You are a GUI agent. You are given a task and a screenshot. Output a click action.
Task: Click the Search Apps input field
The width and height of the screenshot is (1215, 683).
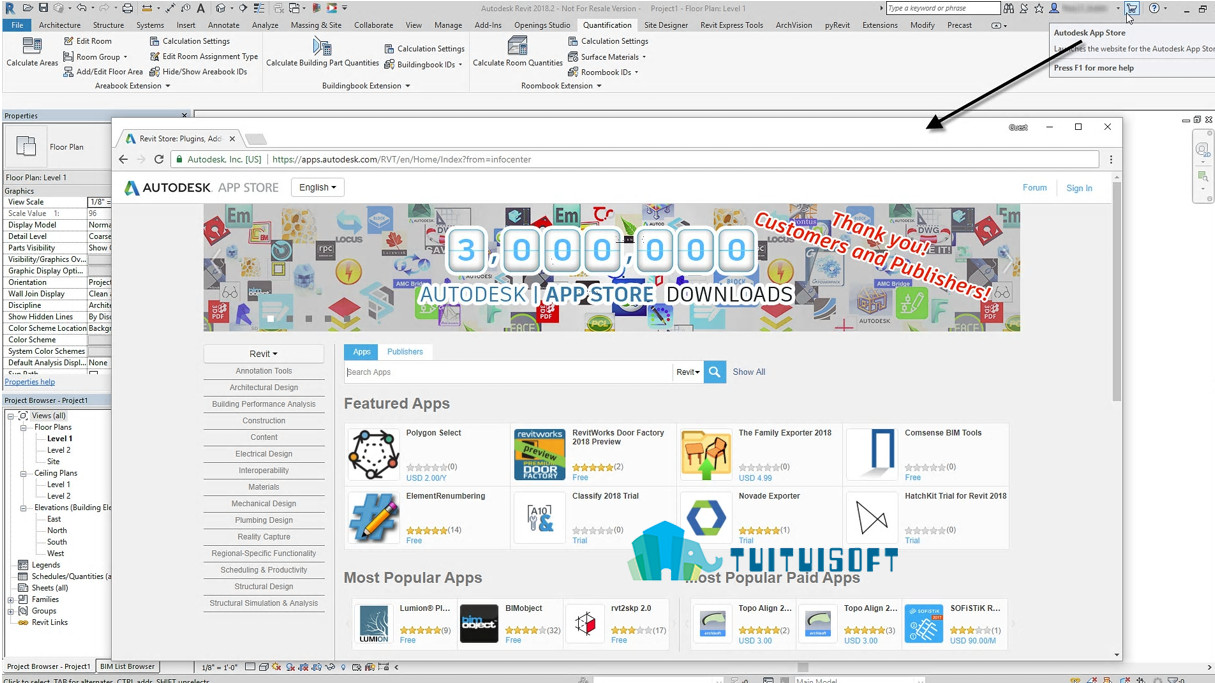tap(508, 372)
